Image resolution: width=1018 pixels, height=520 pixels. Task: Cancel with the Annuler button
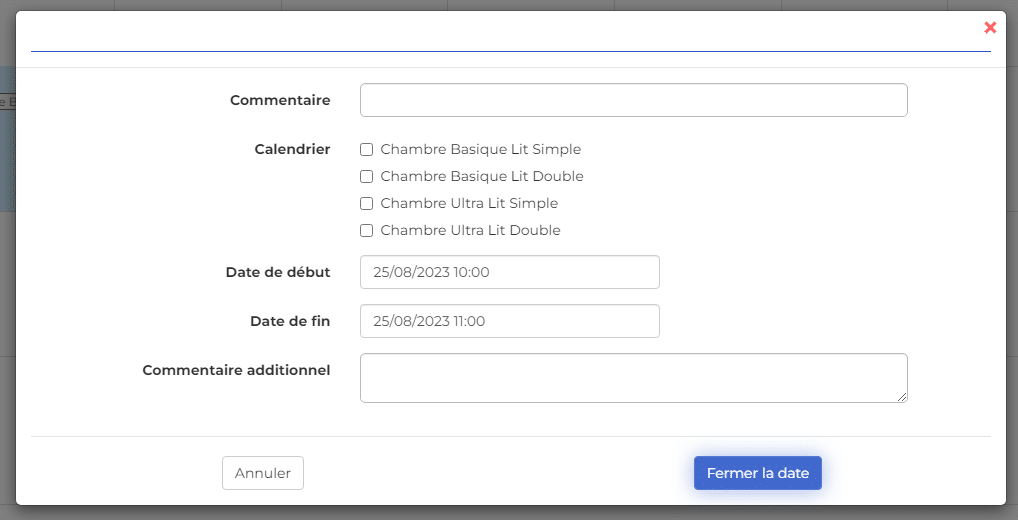click(263, 473)
